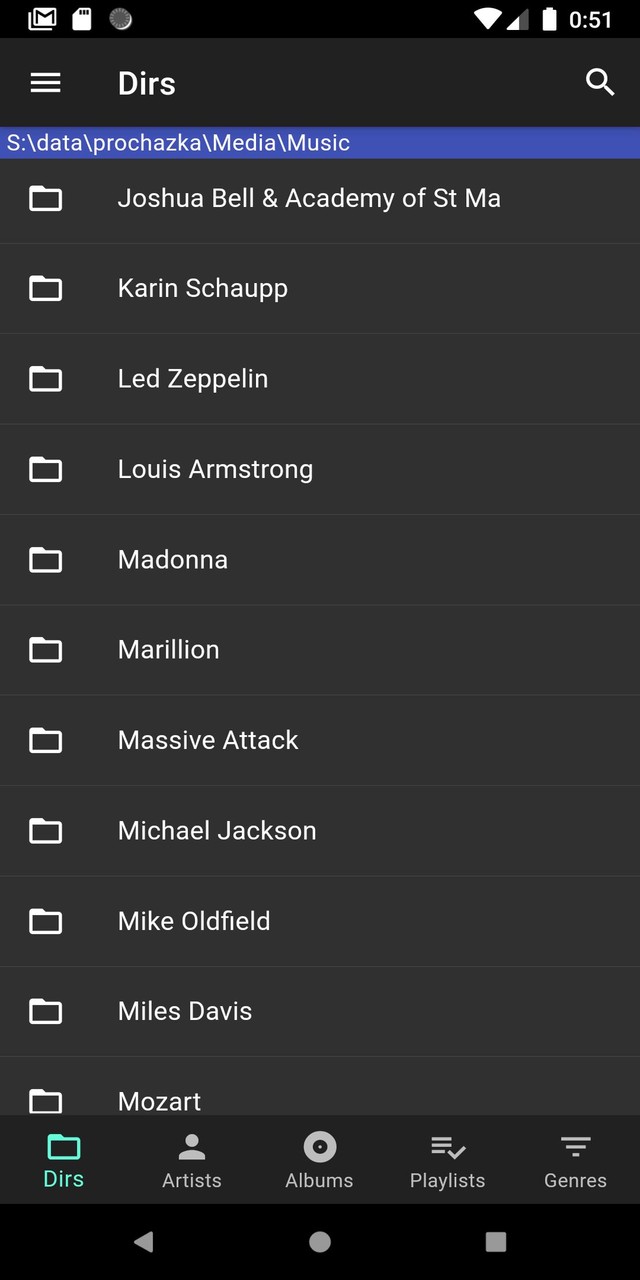Screen dimensions: 640x1280
Task: Select the Dirs tab
Action: 64,1161
